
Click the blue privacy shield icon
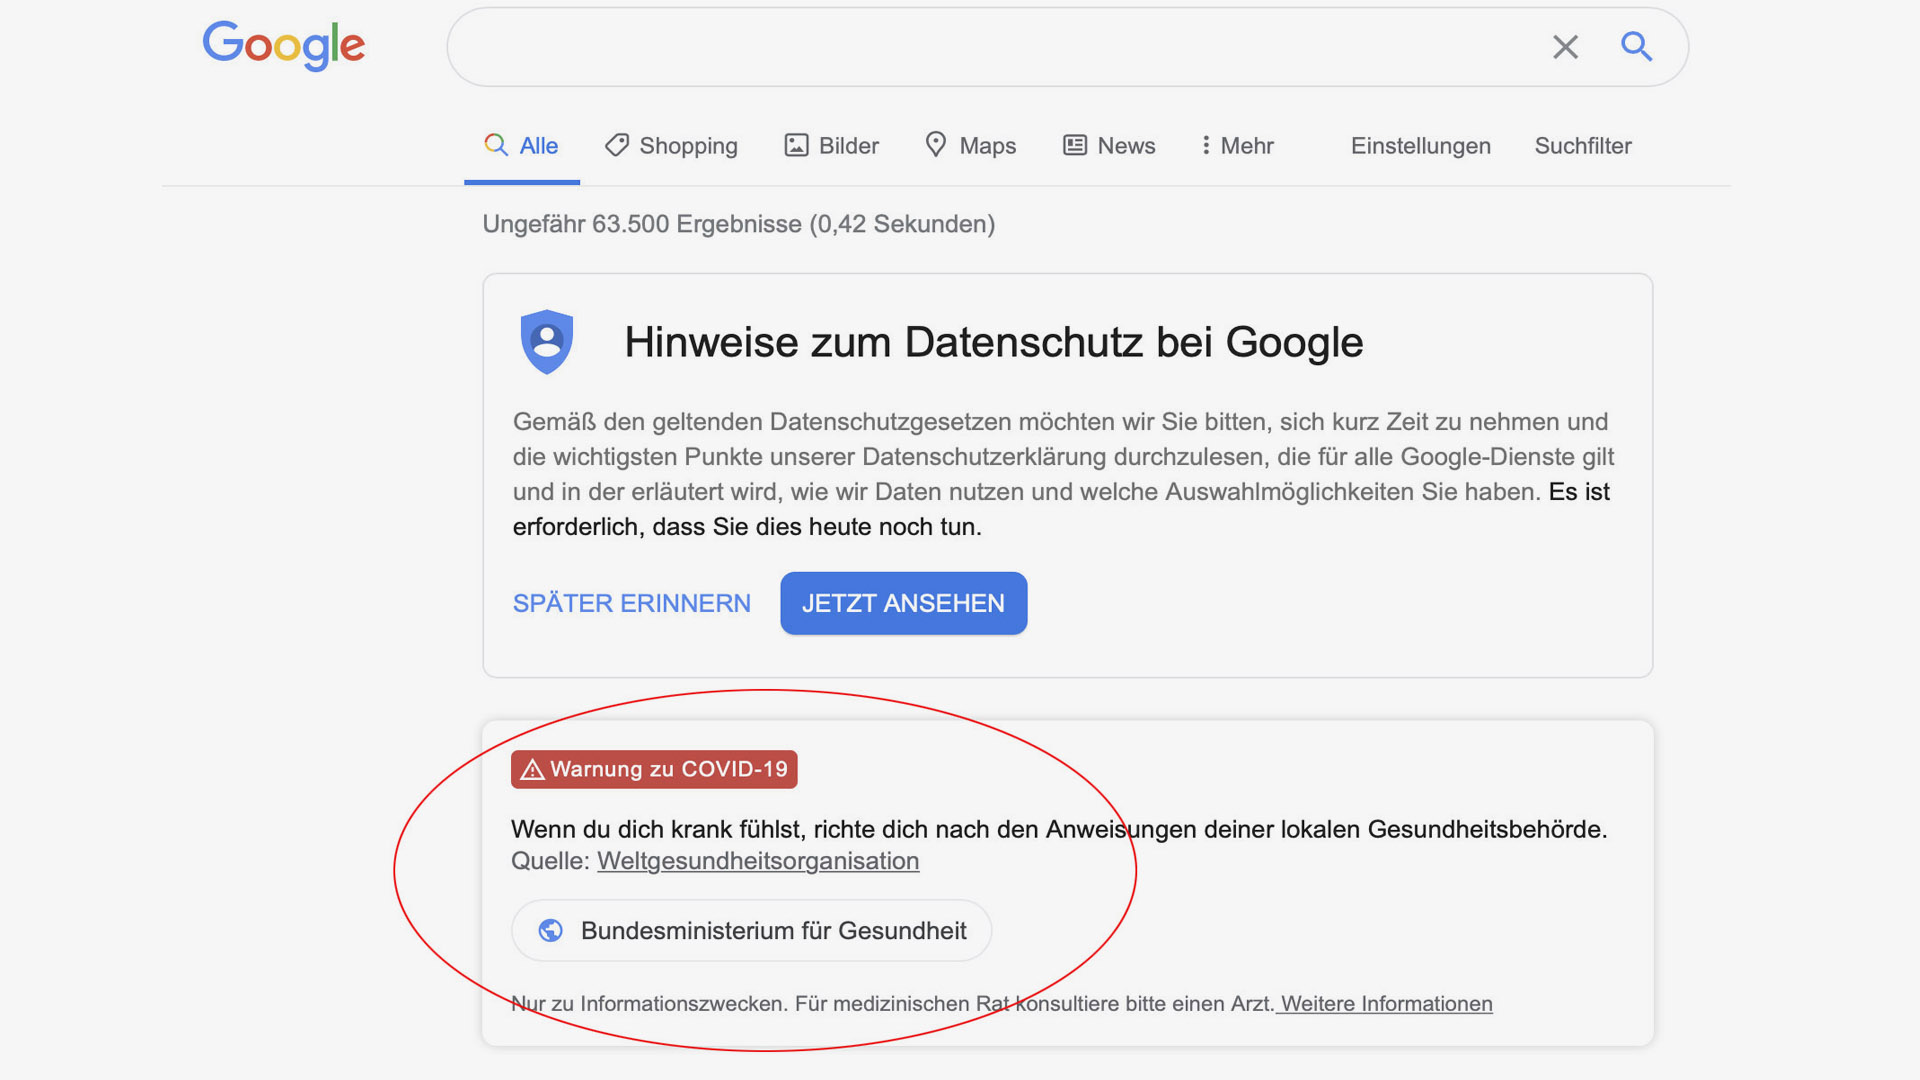click(x=547, y=342)
